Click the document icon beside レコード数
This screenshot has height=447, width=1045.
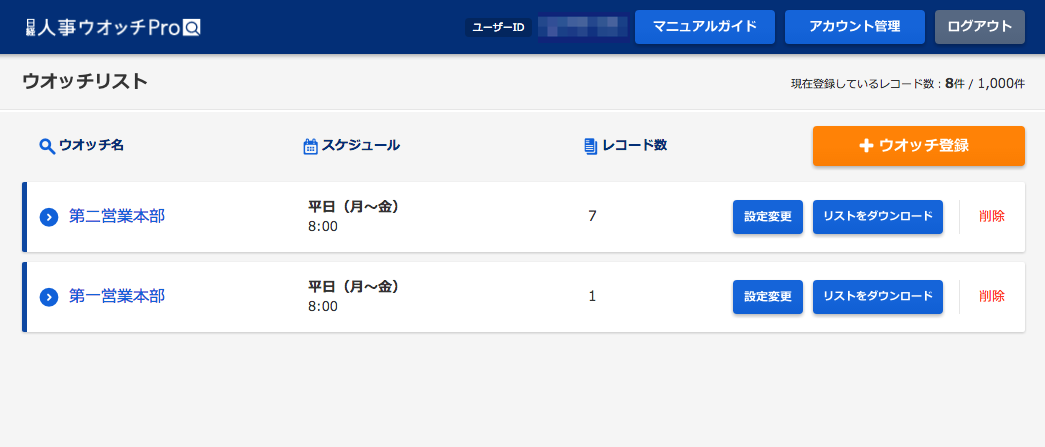(590, 147)
